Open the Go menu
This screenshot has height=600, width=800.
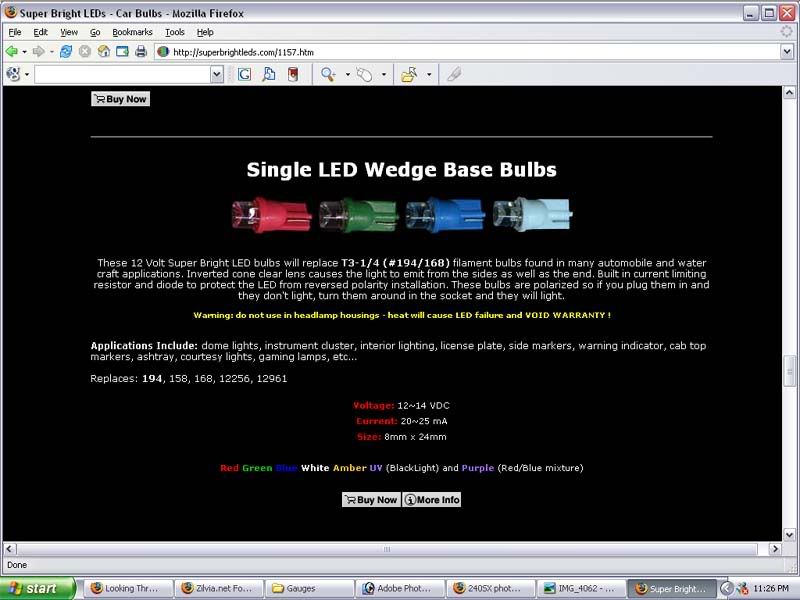(95, 32)
